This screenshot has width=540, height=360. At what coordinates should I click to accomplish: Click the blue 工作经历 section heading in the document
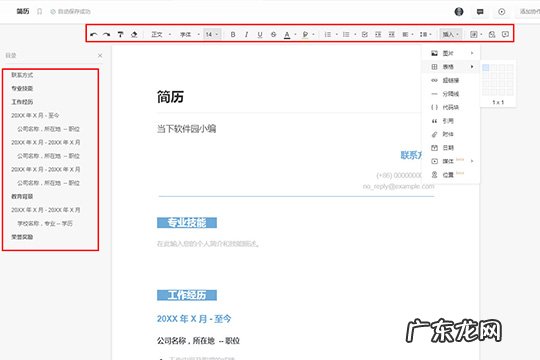(187, 295)
